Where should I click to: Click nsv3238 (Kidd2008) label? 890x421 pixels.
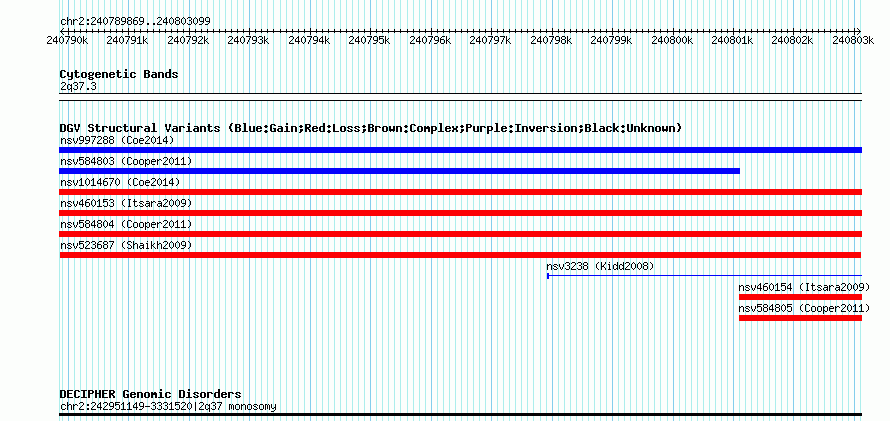(x=600, y=266)
